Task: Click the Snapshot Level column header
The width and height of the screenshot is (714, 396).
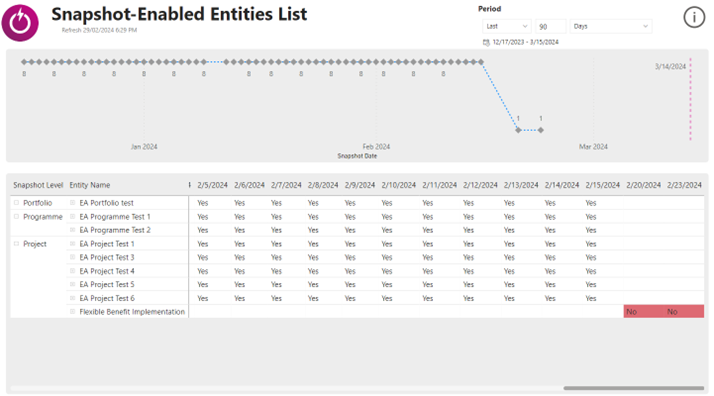Action: point(38,185)
